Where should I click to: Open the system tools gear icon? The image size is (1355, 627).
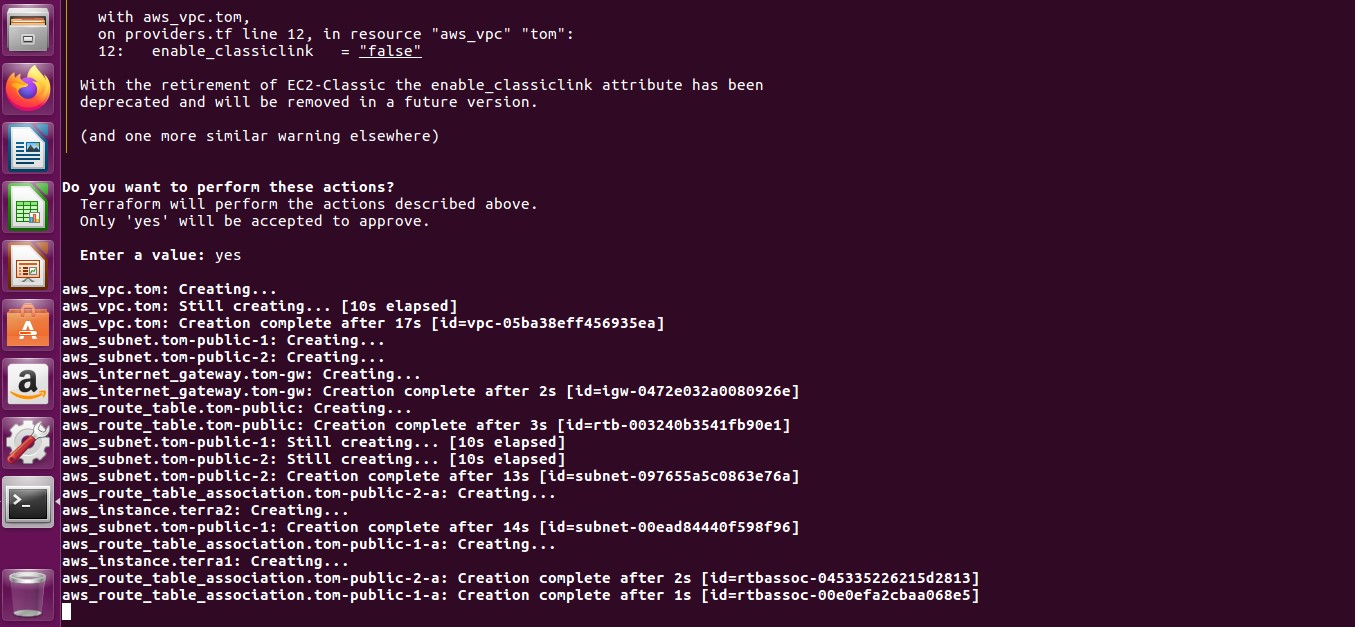[27, 442]
